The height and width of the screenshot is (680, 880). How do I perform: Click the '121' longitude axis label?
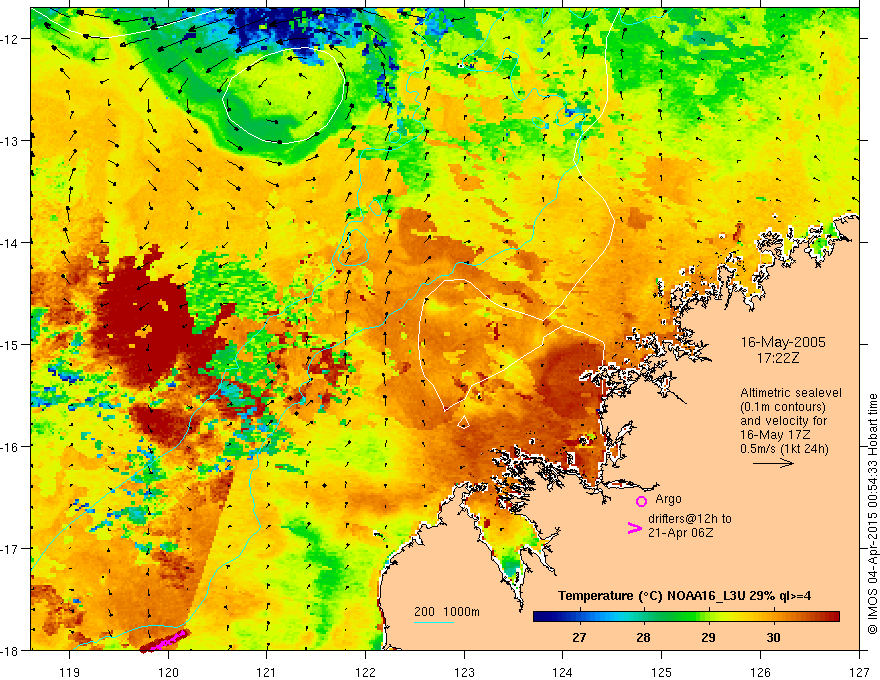267,672
